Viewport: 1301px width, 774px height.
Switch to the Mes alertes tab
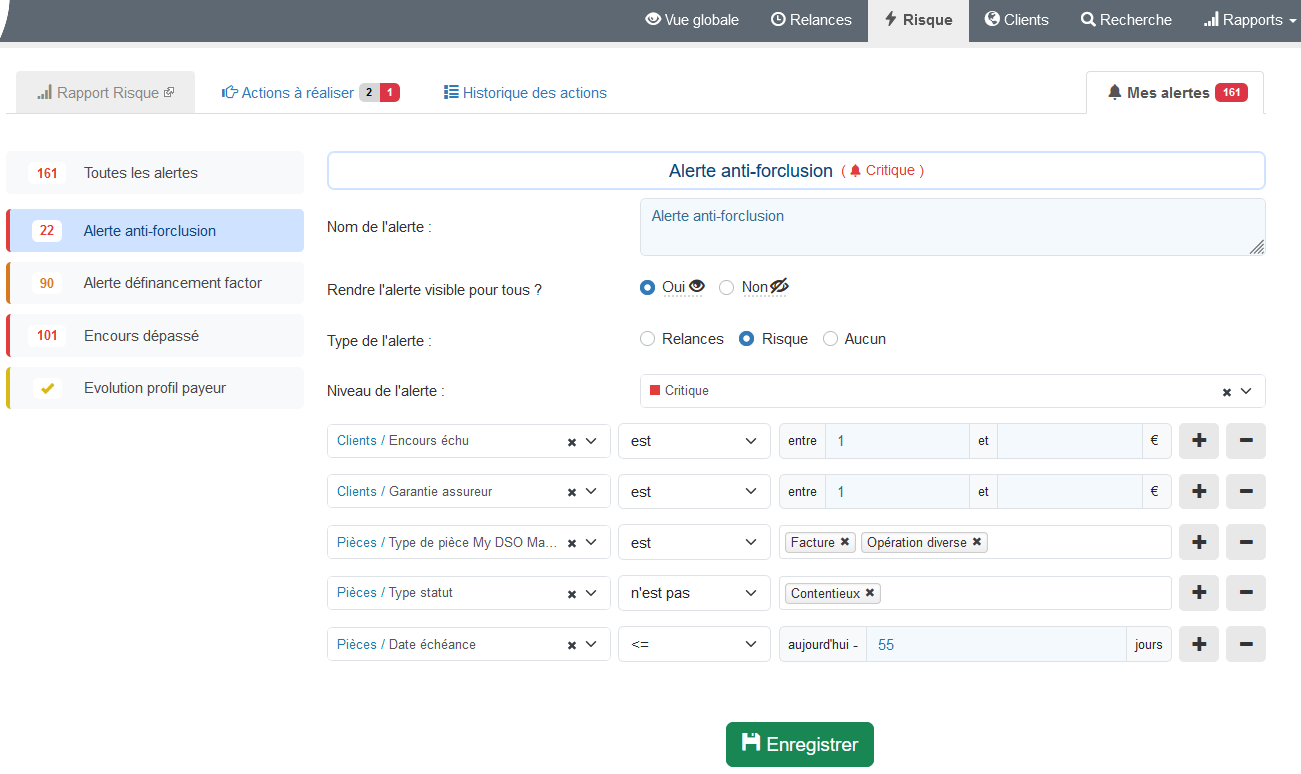1175,92
